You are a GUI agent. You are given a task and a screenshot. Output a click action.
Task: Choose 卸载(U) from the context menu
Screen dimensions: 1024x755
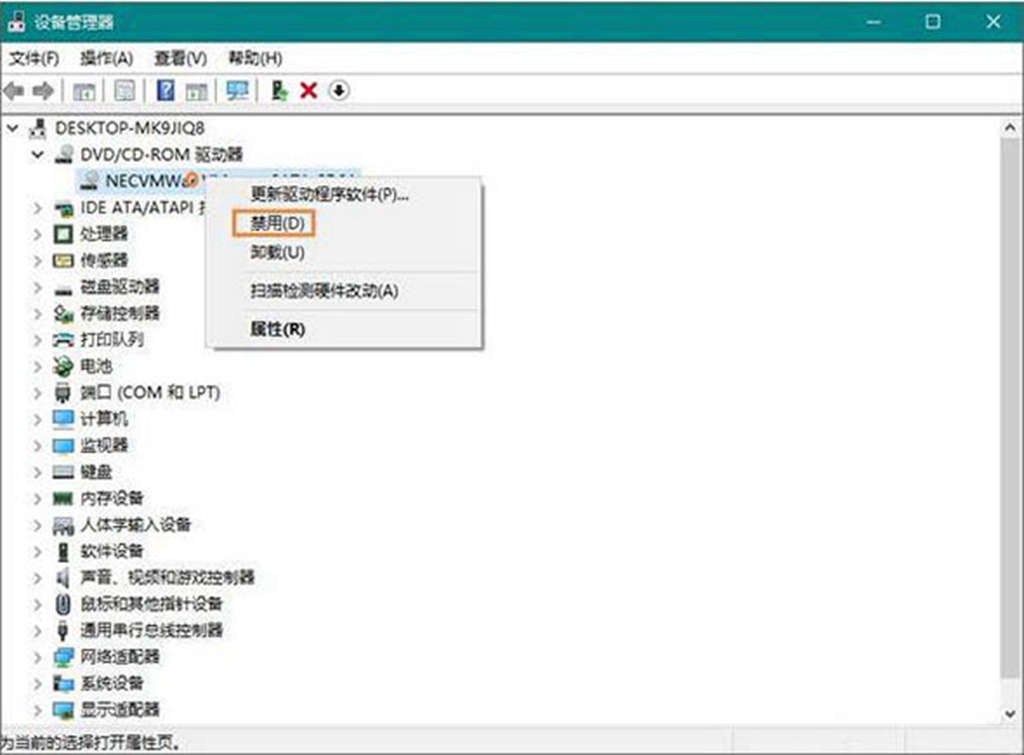277,253
